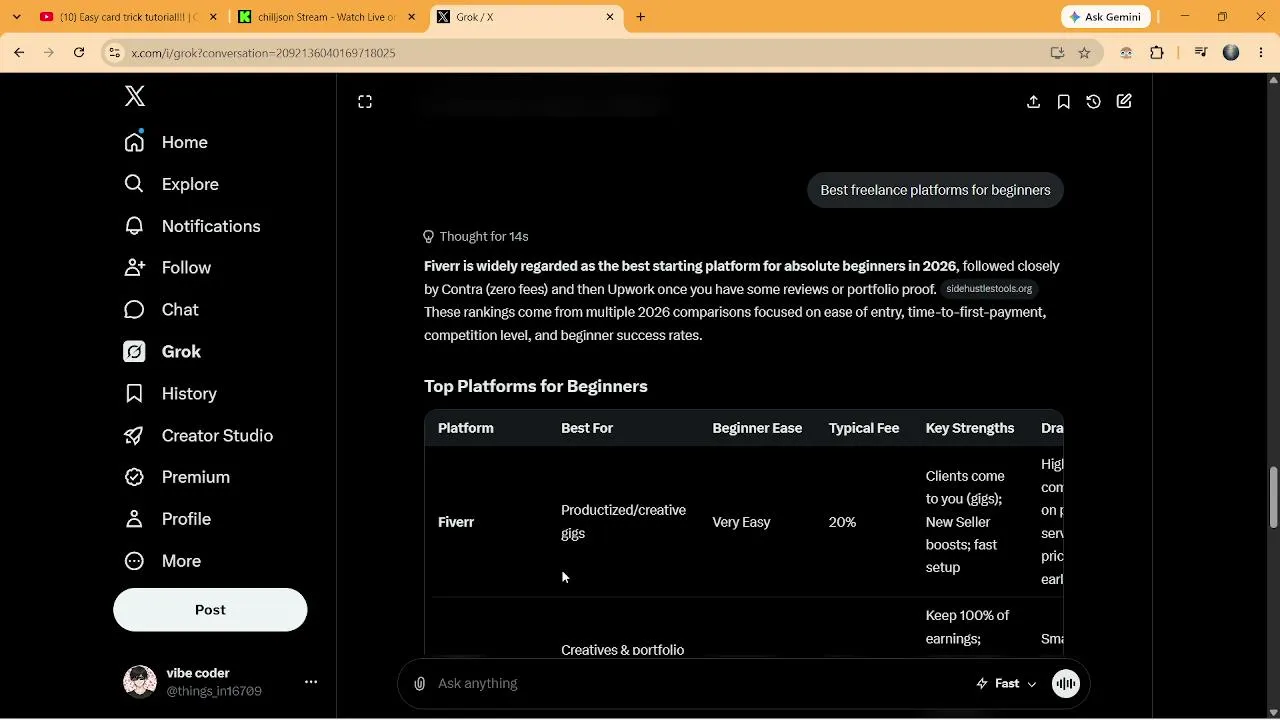This screenshot has height=720, width=1280.
Task: Open the sidehustlestools.org source link
Action: click(989, 289)
